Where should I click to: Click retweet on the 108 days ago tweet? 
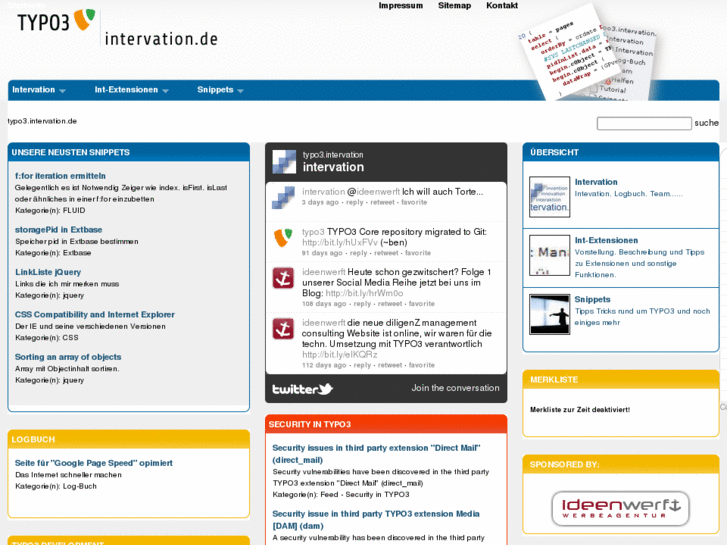point(390,303)
